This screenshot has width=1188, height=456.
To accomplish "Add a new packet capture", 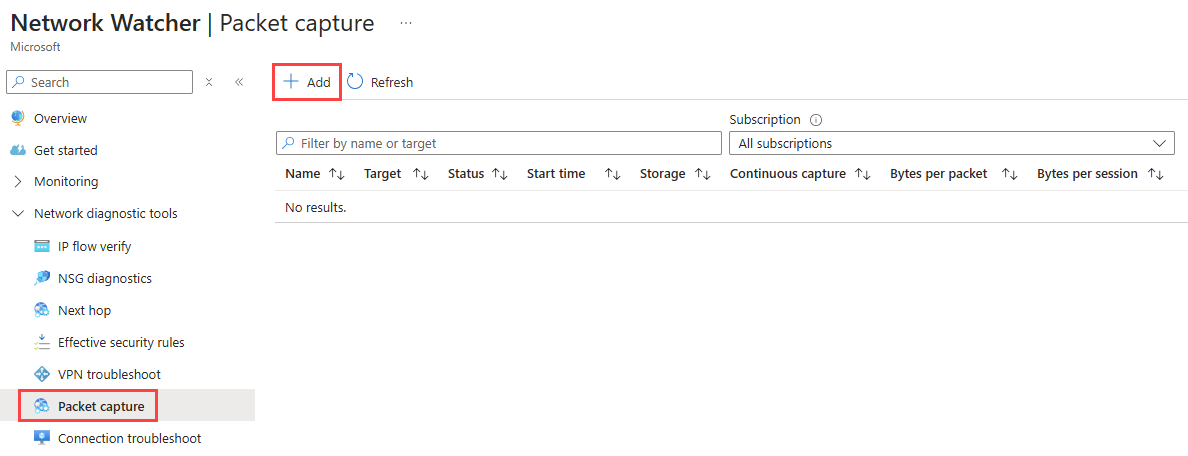I will (x=307, y=82).
